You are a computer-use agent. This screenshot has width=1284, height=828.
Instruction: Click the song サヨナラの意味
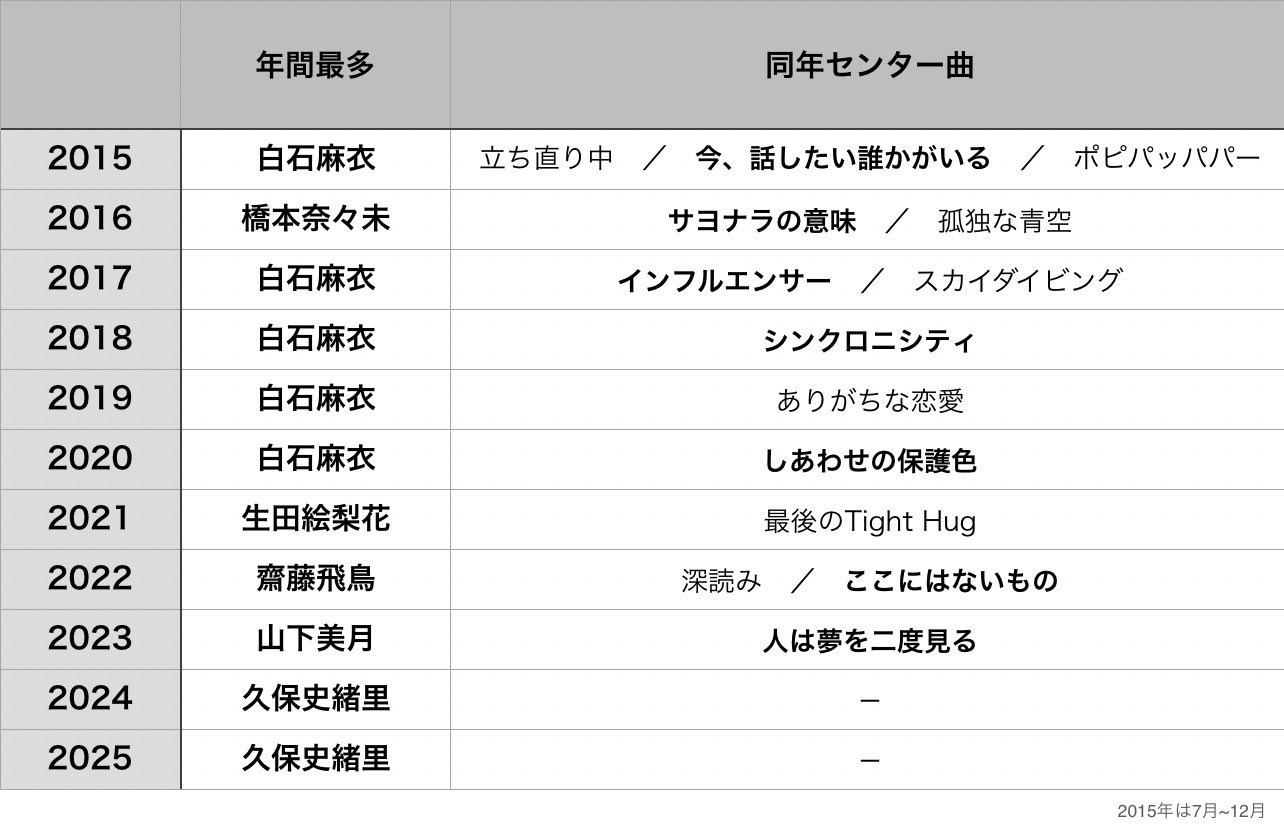click(761, 220)
